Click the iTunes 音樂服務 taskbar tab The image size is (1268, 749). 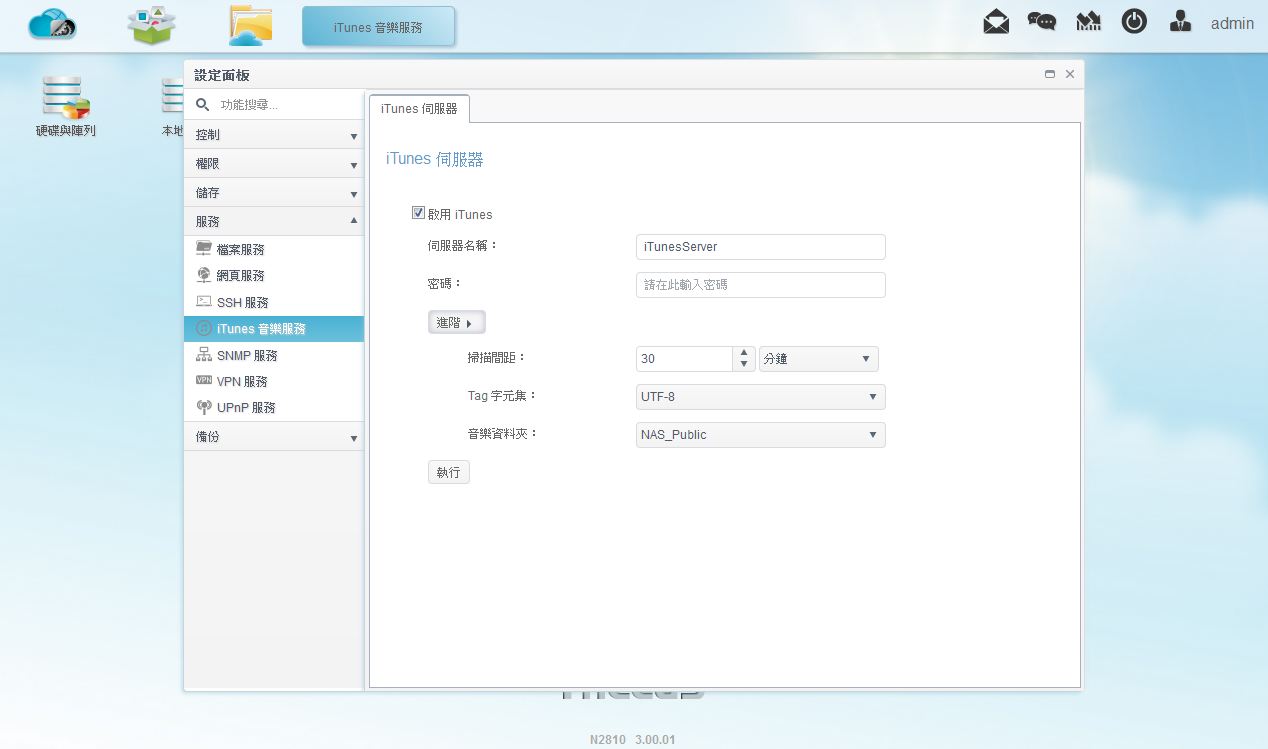378,27
